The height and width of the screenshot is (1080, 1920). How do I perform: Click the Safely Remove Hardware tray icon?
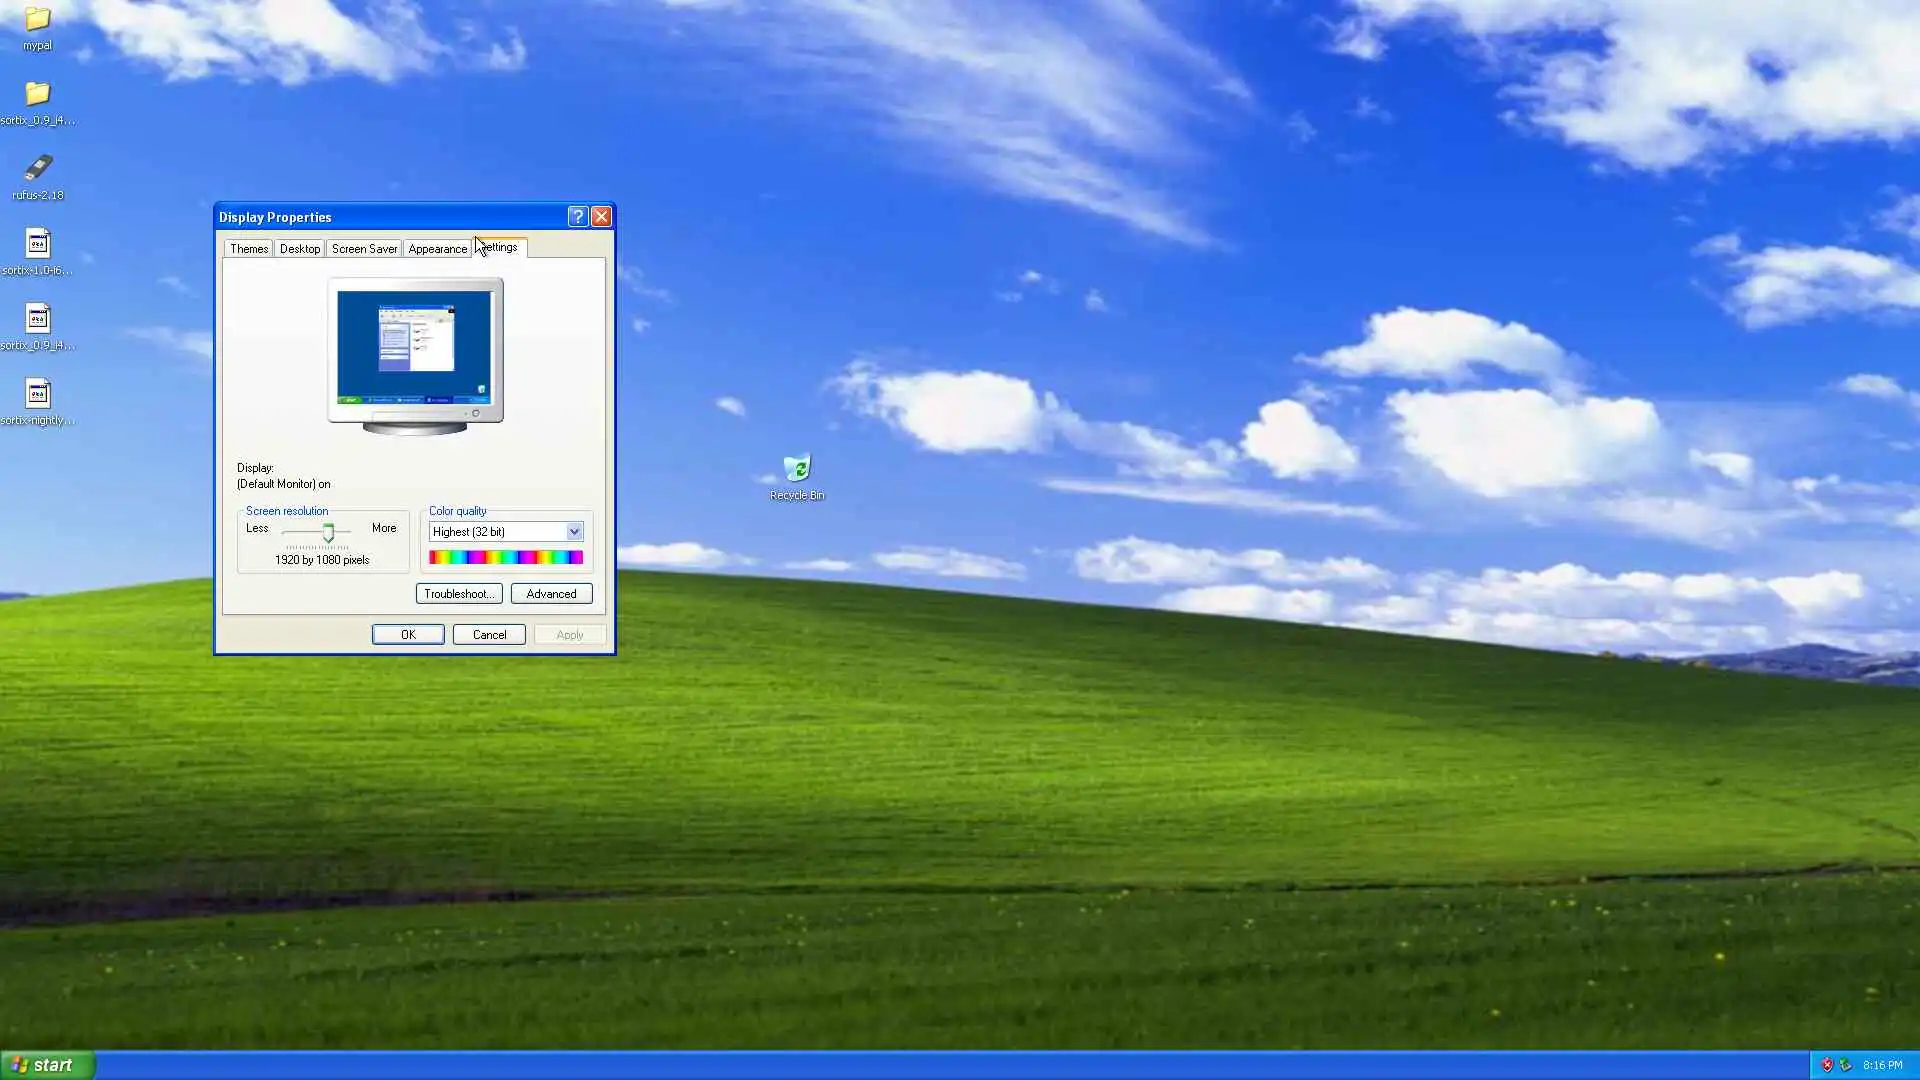coord(1845,1065)
